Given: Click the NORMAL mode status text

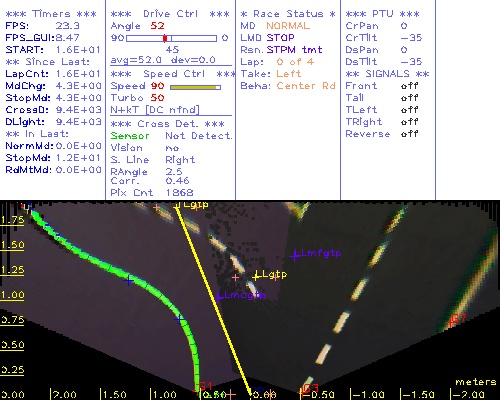Looking at the screenshot, I should click(x=288, y=26).
